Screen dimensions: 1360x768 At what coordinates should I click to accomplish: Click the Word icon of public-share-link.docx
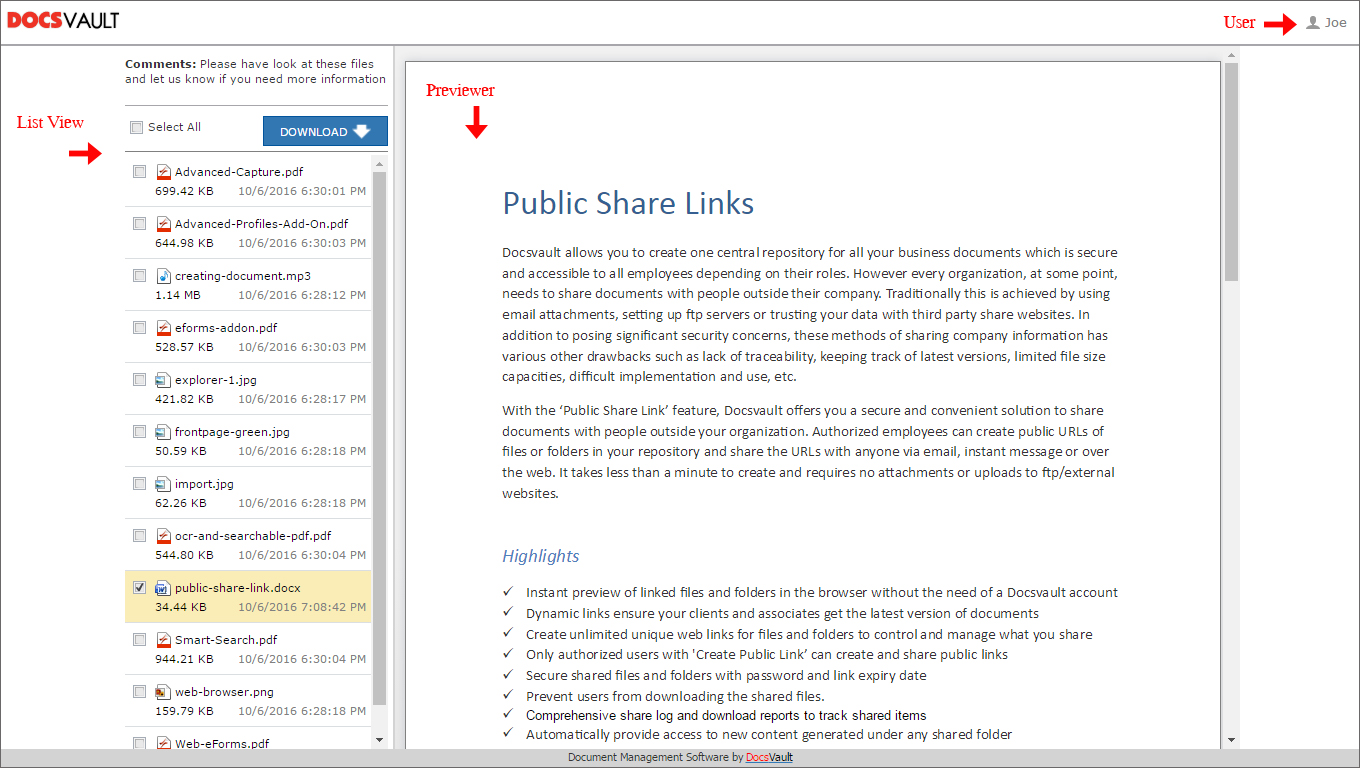[x=164, y=588]
